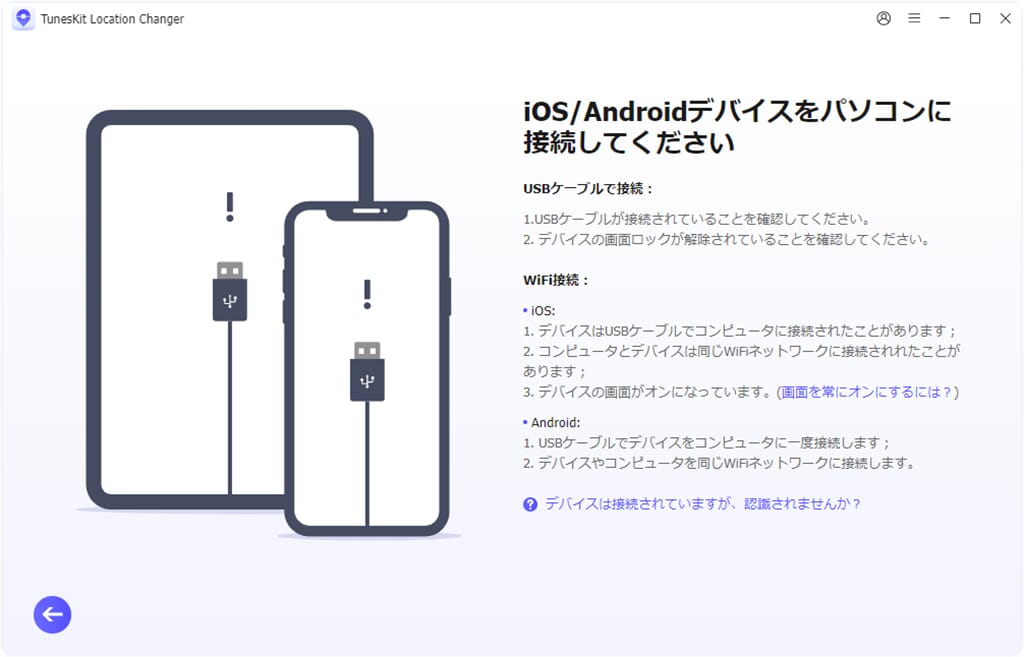
Task: Open the hamburger menu in title bar
Action: tap(914, 18)
